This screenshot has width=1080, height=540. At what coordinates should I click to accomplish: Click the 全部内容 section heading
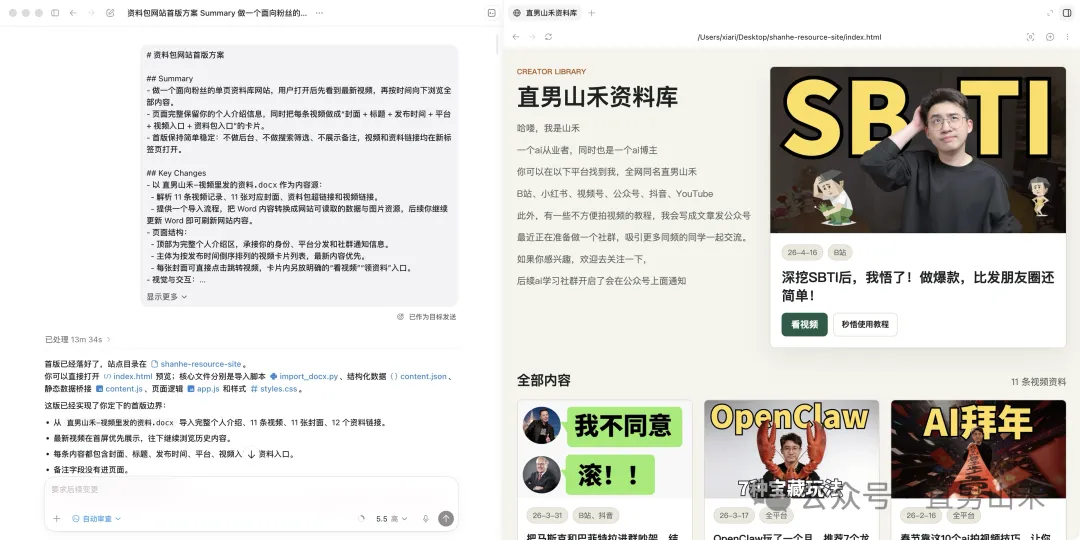[x=544, y=380]
